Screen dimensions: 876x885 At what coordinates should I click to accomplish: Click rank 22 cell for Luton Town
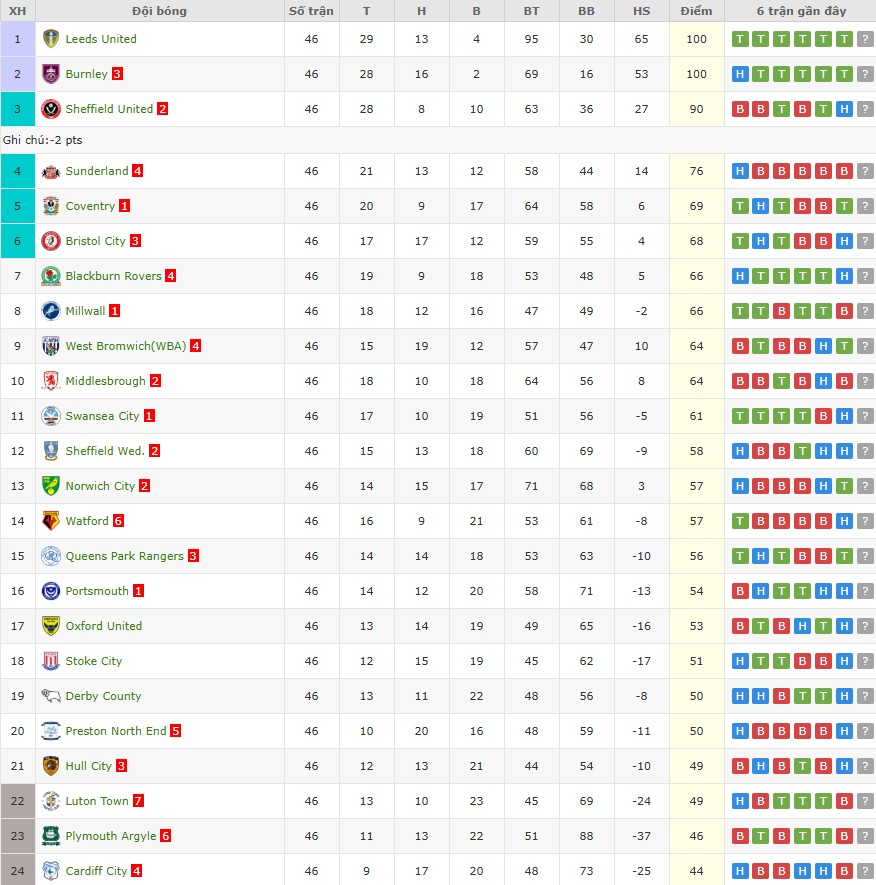click(17, 801)
